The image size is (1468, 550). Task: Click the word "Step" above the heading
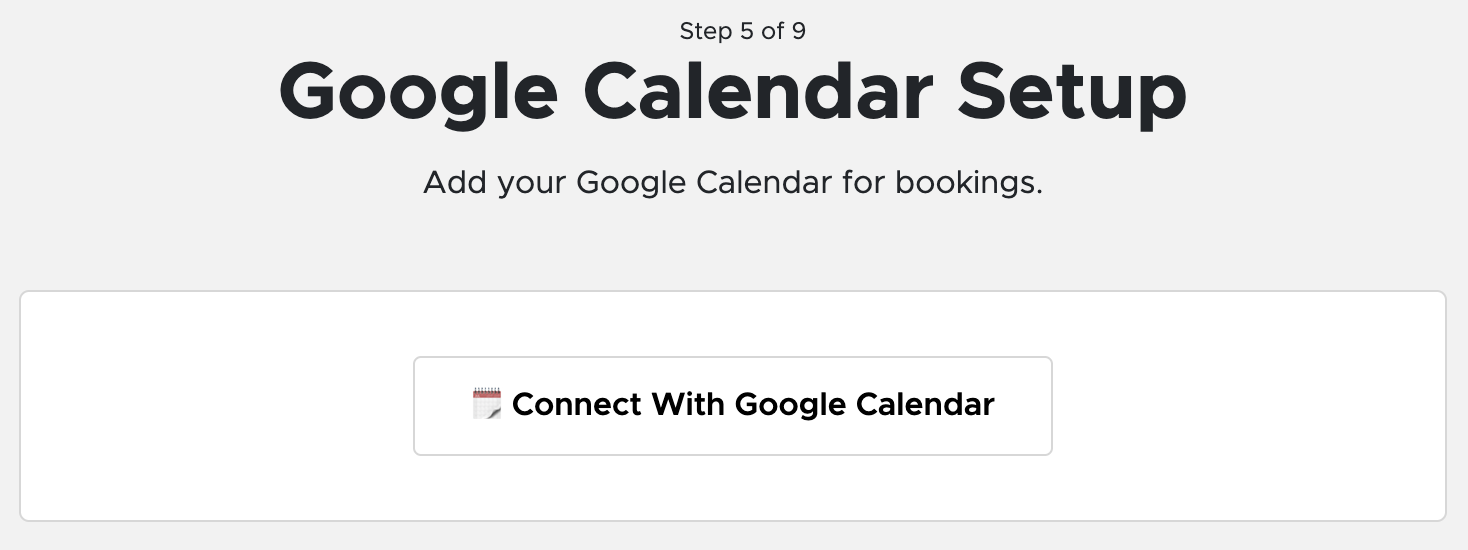point(706,31)
